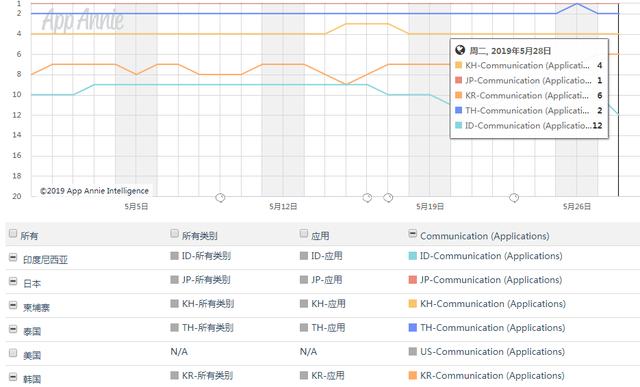Viewport: 640px width, 387px height.
Task: Toggle the 泰国 row selection box
Action: click(13, 329)
